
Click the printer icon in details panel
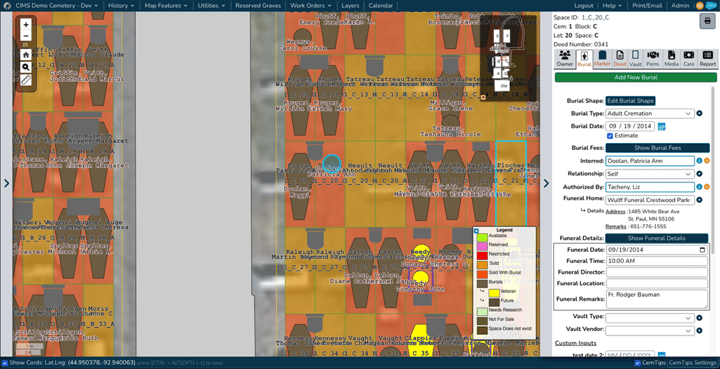707,21
